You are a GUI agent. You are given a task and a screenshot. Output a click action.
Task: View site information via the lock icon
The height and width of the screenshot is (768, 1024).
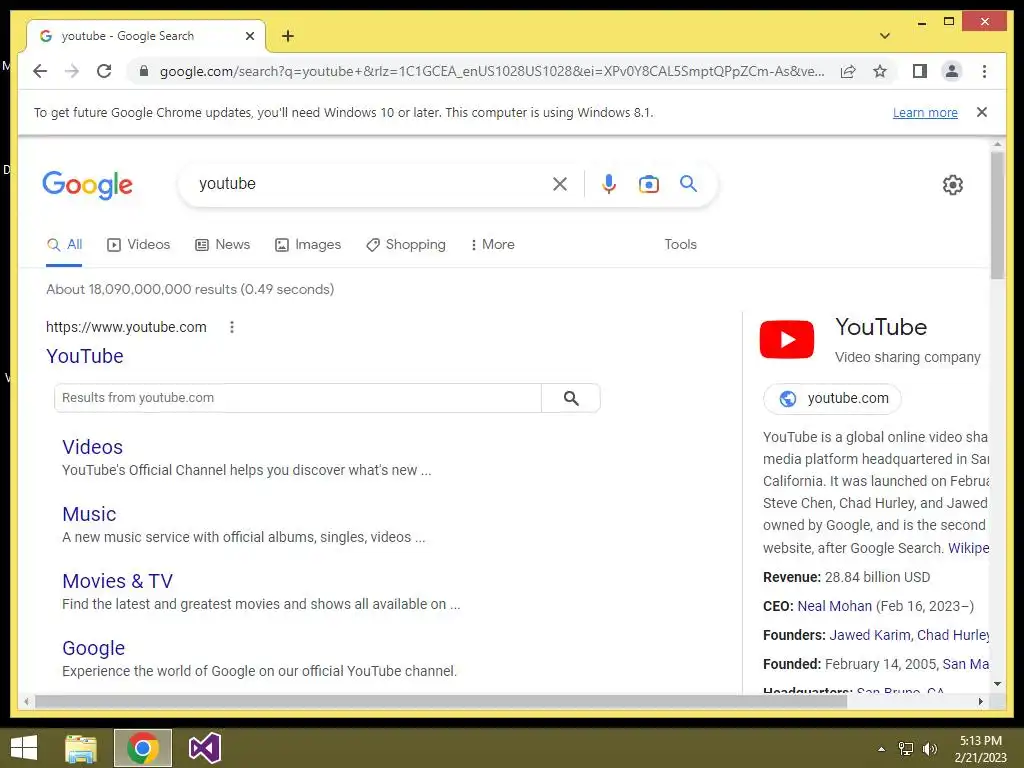pos(144,71)
